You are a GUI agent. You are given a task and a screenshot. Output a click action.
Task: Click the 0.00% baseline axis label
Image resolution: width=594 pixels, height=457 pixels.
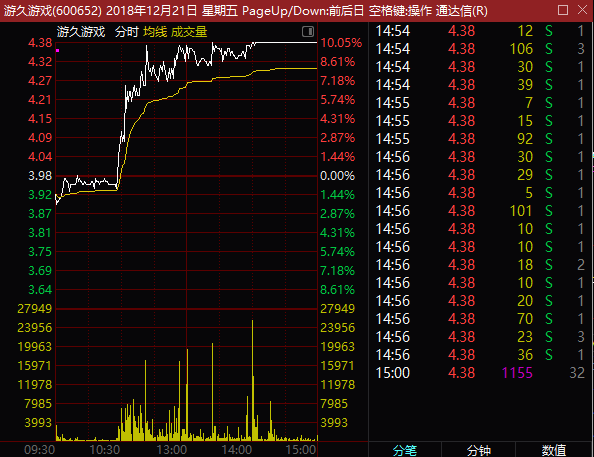(x=337, y=176)
